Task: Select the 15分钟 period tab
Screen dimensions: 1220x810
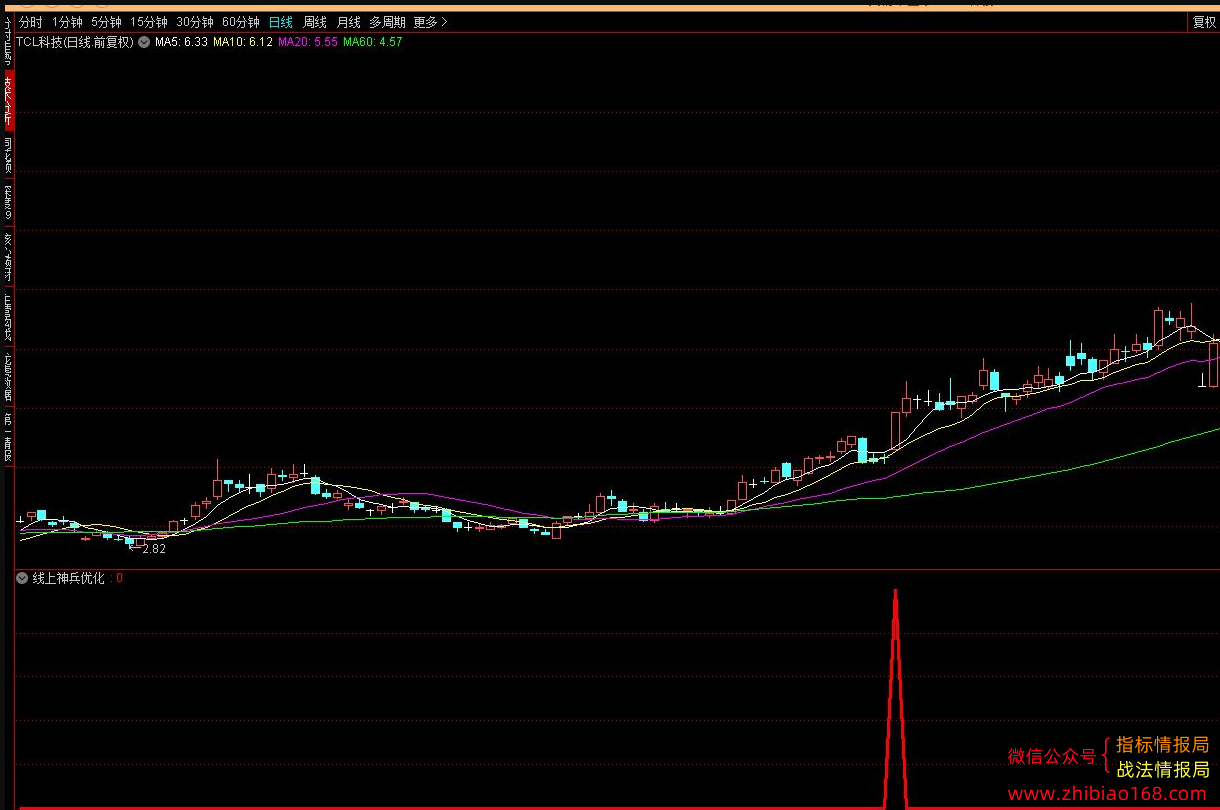Action: [x=149, y=22]
